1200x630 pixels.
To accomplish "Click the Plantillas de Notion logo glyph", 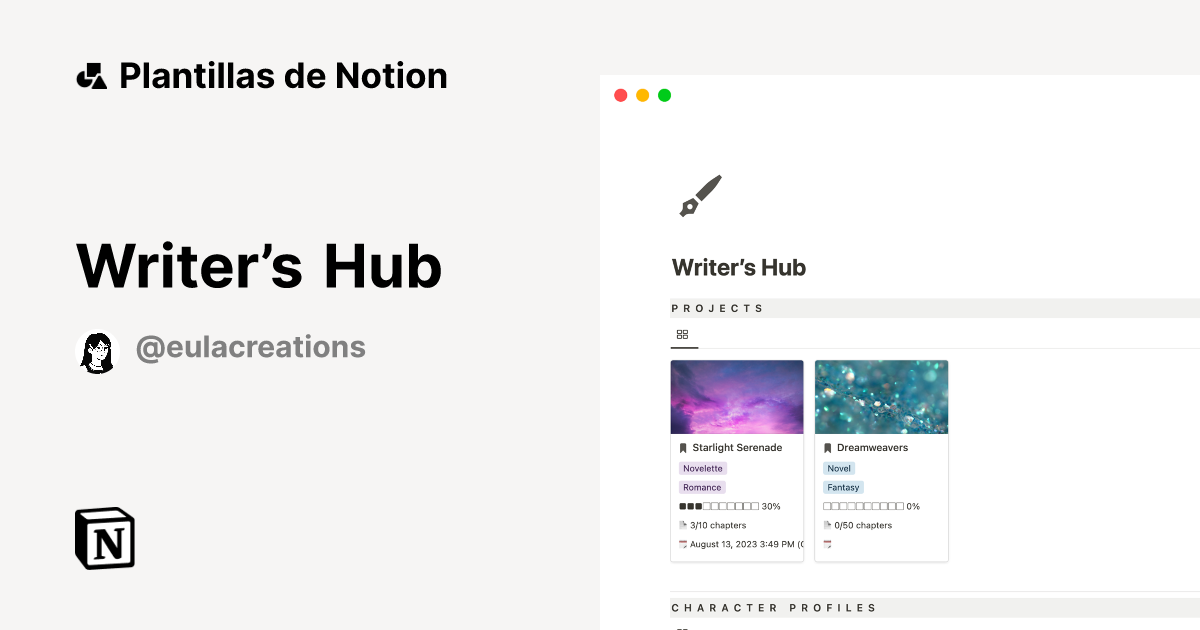I will (93, 75).
